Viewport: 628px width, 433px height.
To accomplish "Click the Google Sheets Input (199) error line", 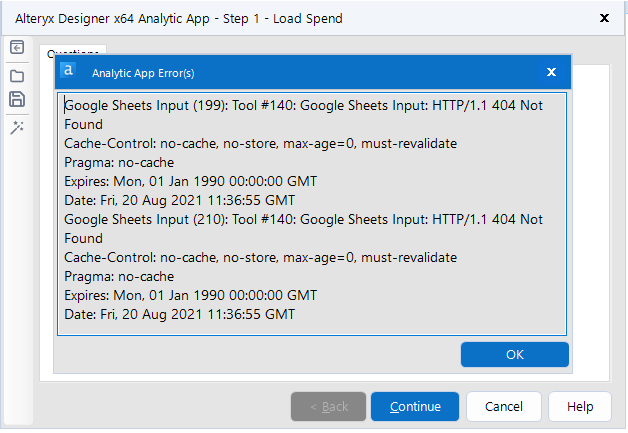I will (x=300, y=105).
